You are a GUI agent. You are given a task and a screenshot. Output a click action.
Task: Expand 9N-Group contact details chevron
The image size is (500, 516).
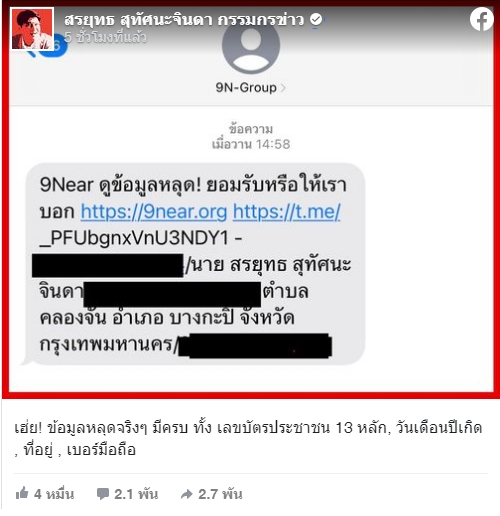(283, 88)
